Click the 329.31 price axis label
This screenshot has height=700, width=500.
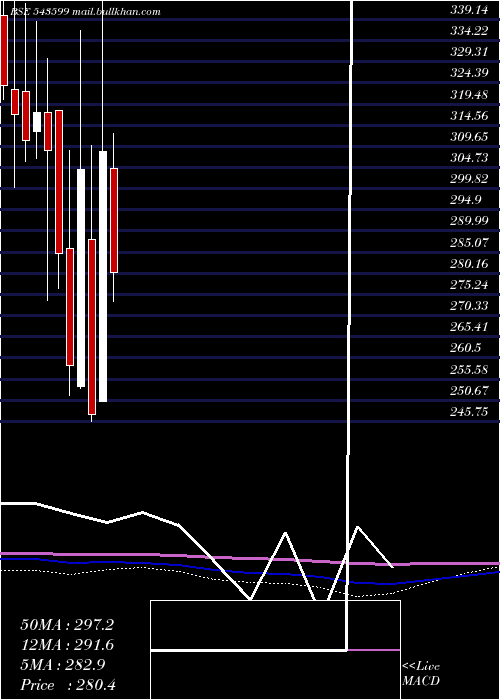click(x=469, y=52)
